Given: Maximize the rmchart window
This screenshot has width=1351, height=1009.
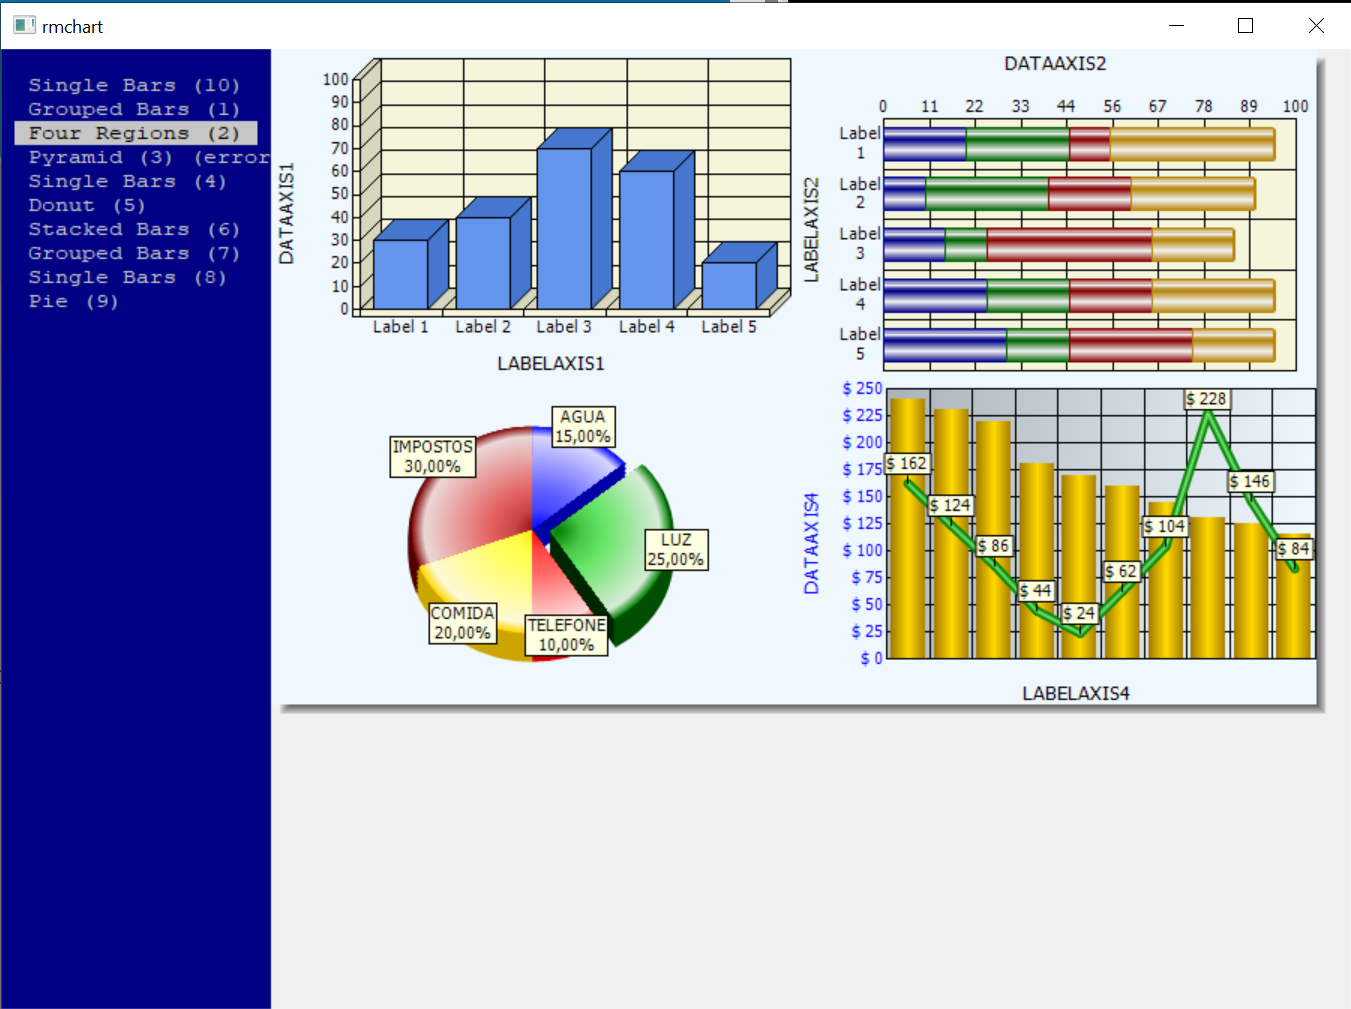Looking at the screenshot, I should (x=1245, y=26).
